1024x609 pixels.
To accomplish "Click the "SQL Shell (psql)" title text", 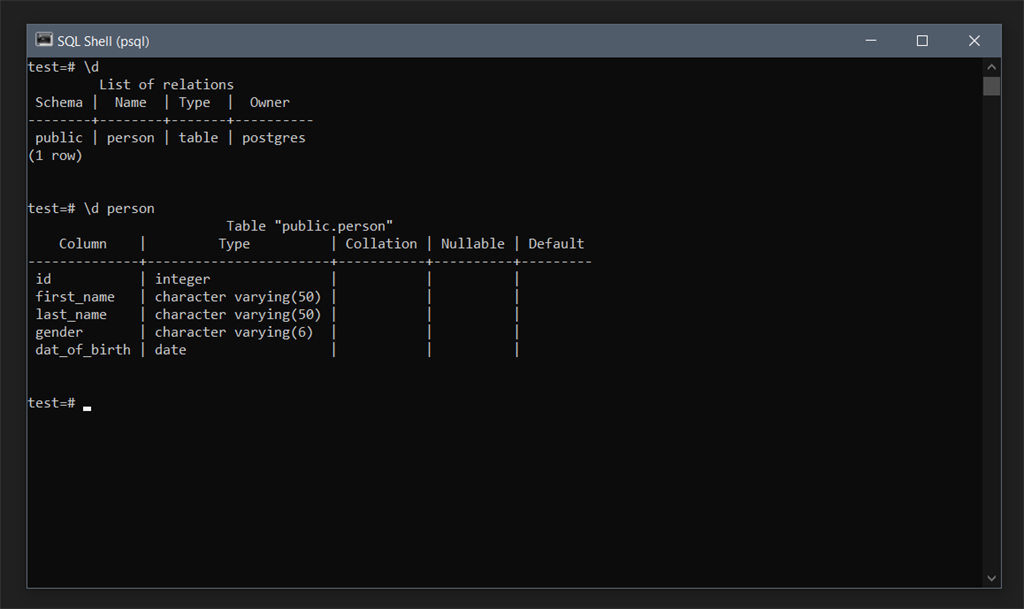I will pos(103,41).
